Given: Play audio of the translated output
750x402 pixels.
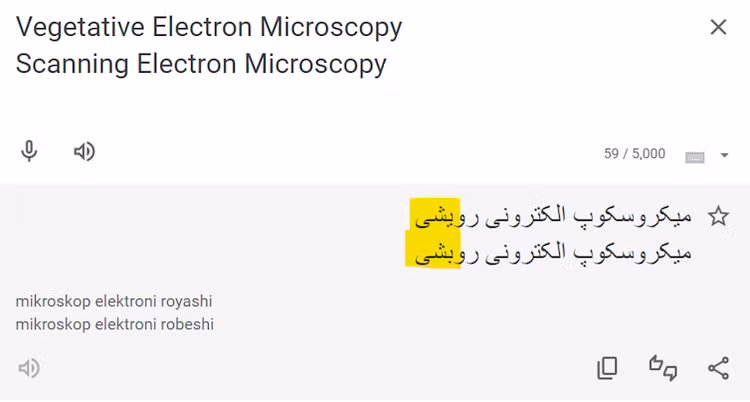Looking at the screenshot, I should (x=30, y=368).
